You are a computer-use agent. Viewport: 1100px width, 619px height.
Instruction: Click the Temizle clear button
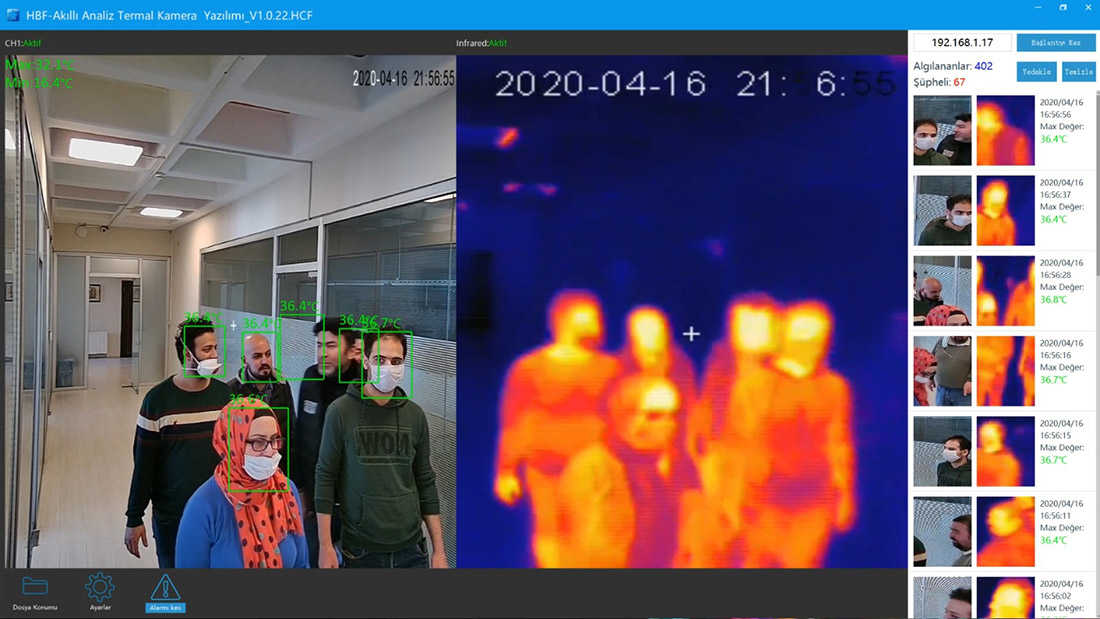click(x=1078, y=72)
